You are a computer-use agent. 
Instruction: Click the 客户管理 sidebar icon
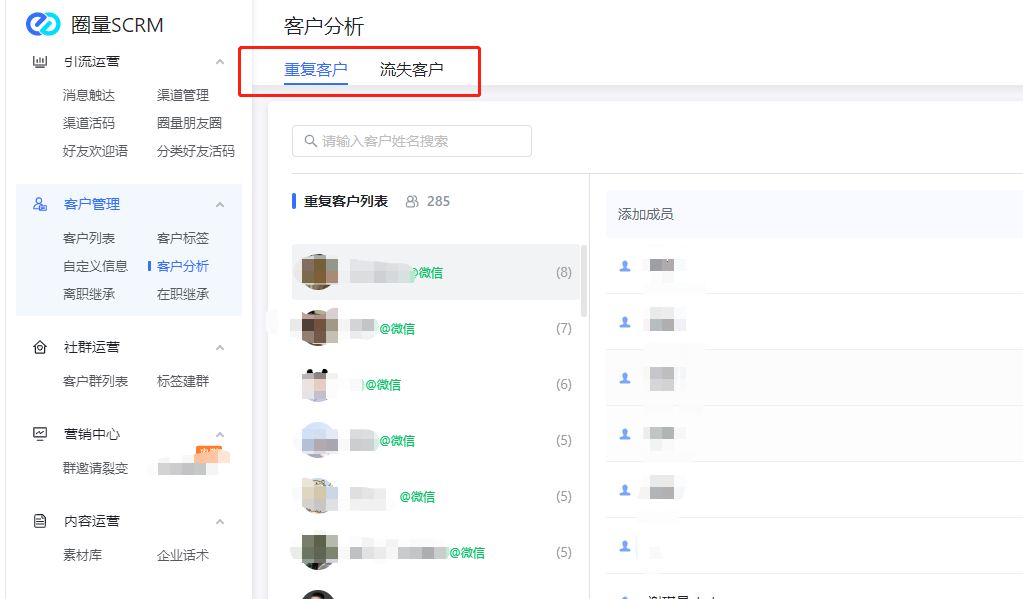40,204
